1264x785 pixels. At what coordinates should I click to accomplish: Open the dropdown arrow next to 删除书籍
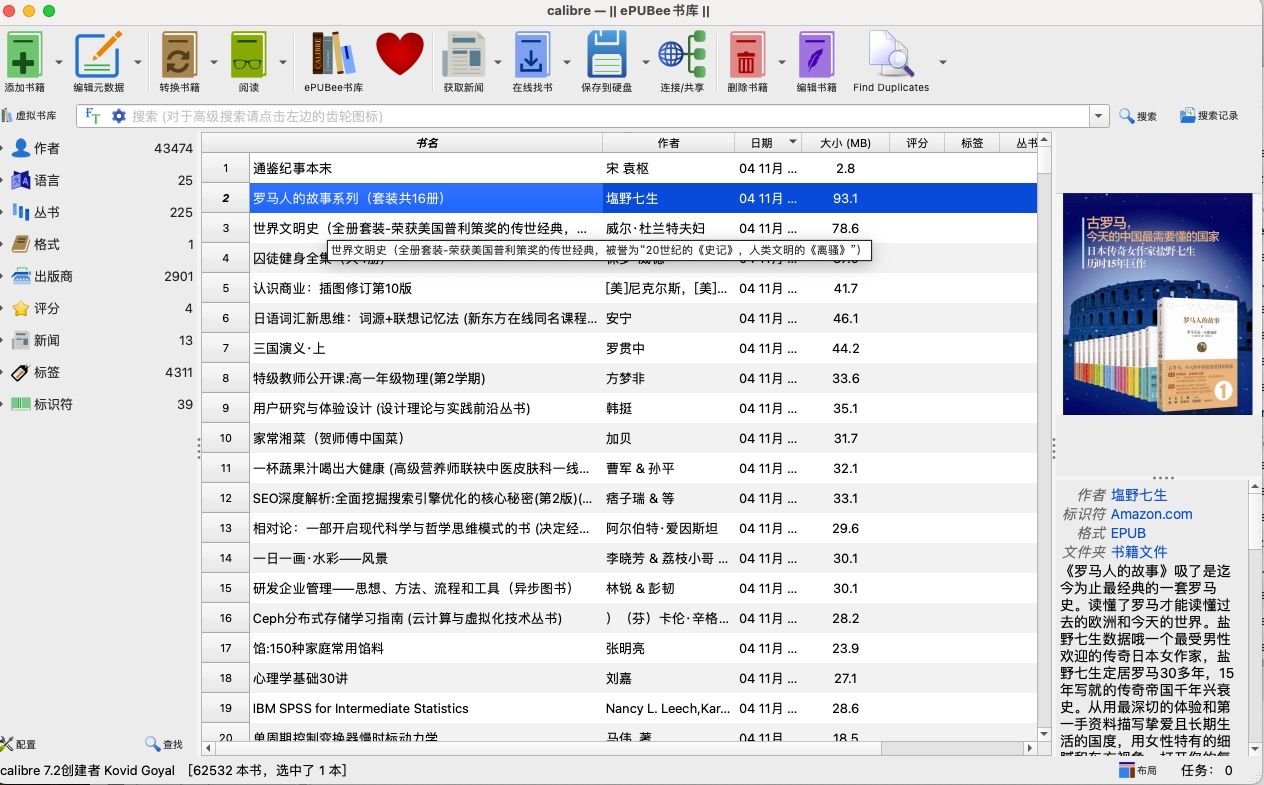tap(782, 62)
